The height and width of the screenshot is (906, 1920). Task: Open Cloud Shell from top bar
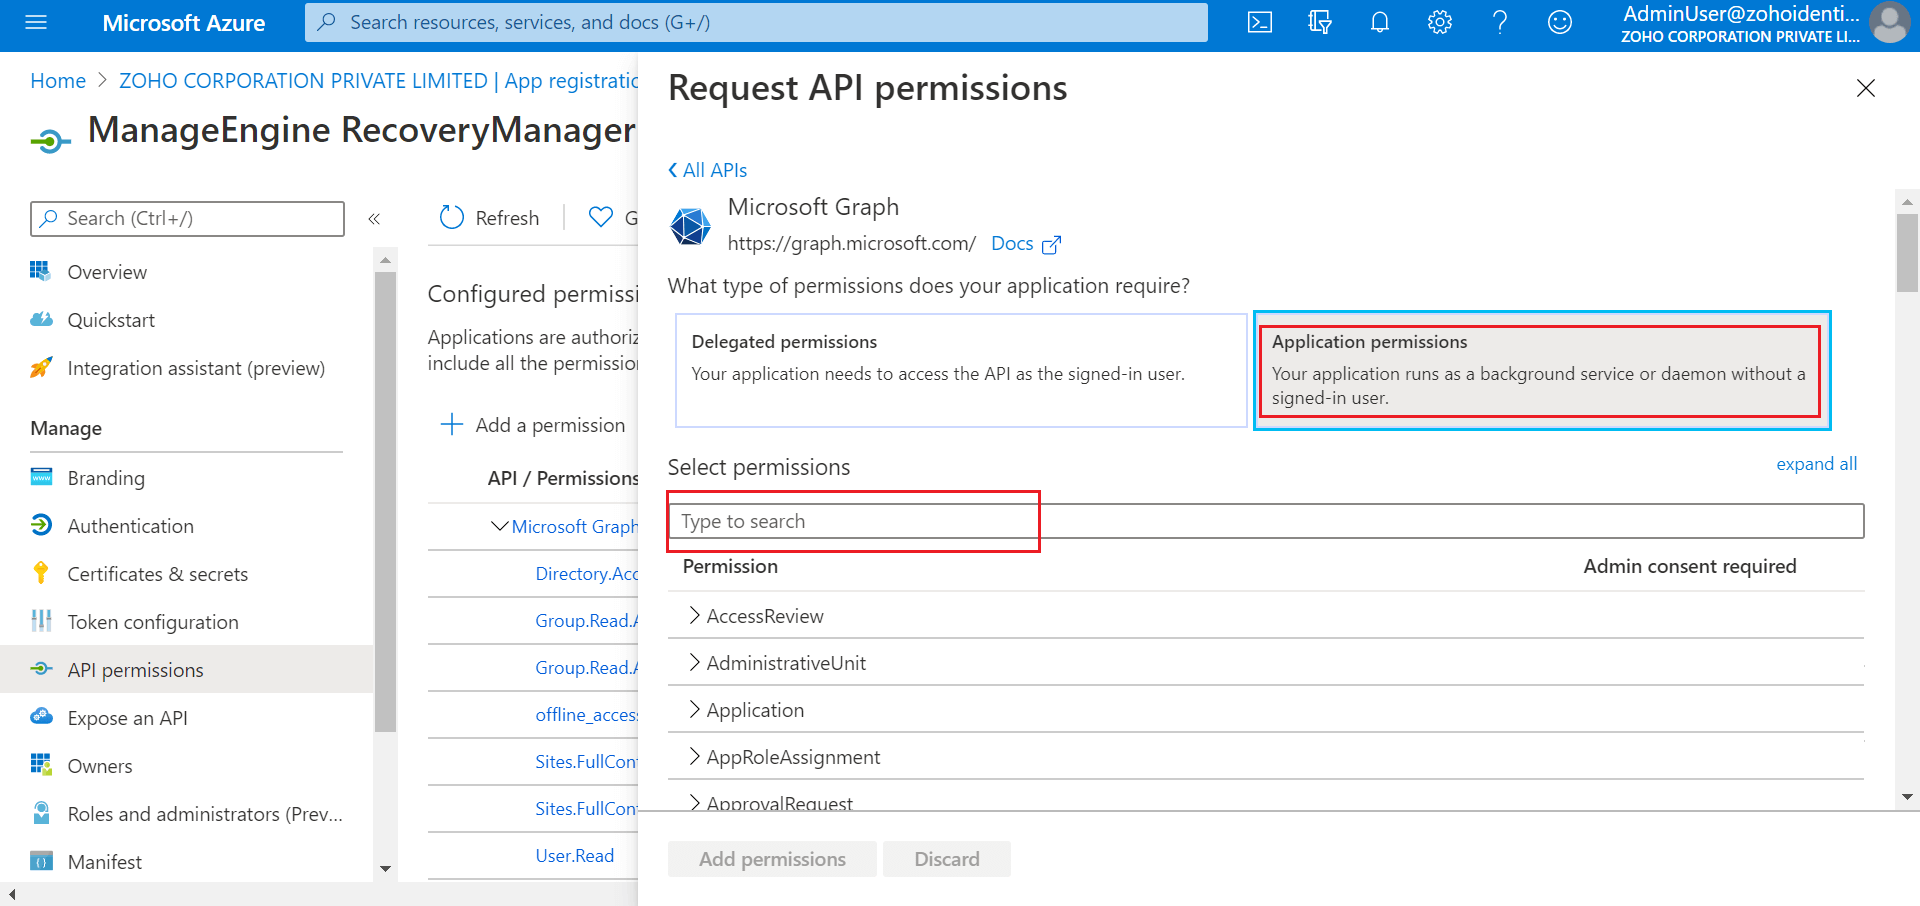pyautogui.click(x=1260, y=22)
